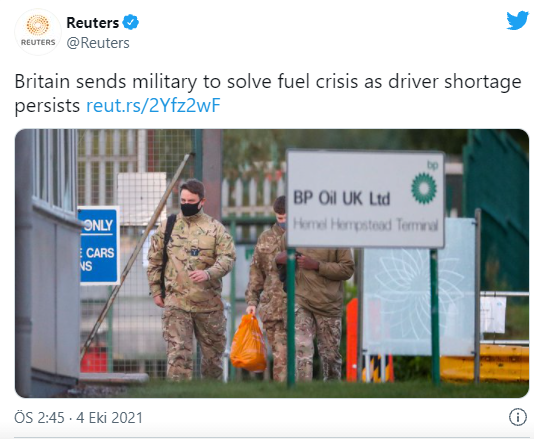Viewport: 534px width, 439px height.
Task: Open the Reuters display name
Action: pyautogui.click(x=93, y=23)
